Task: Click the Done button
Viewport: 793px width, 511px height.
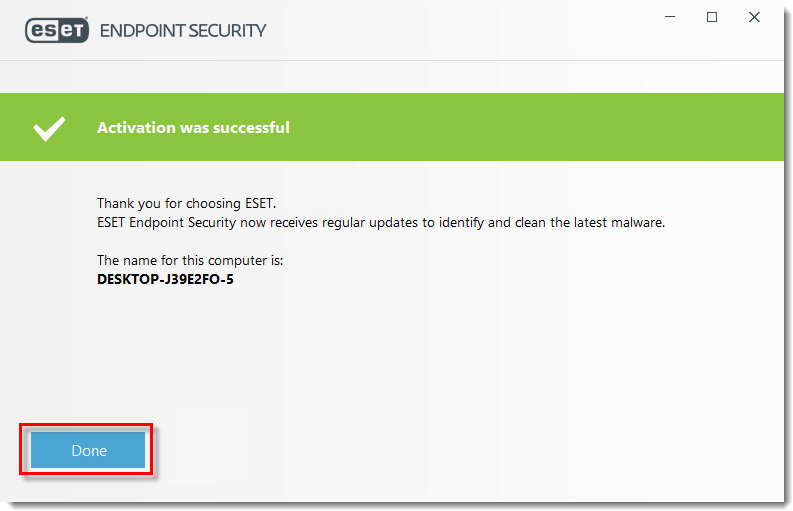Action: 88,450
